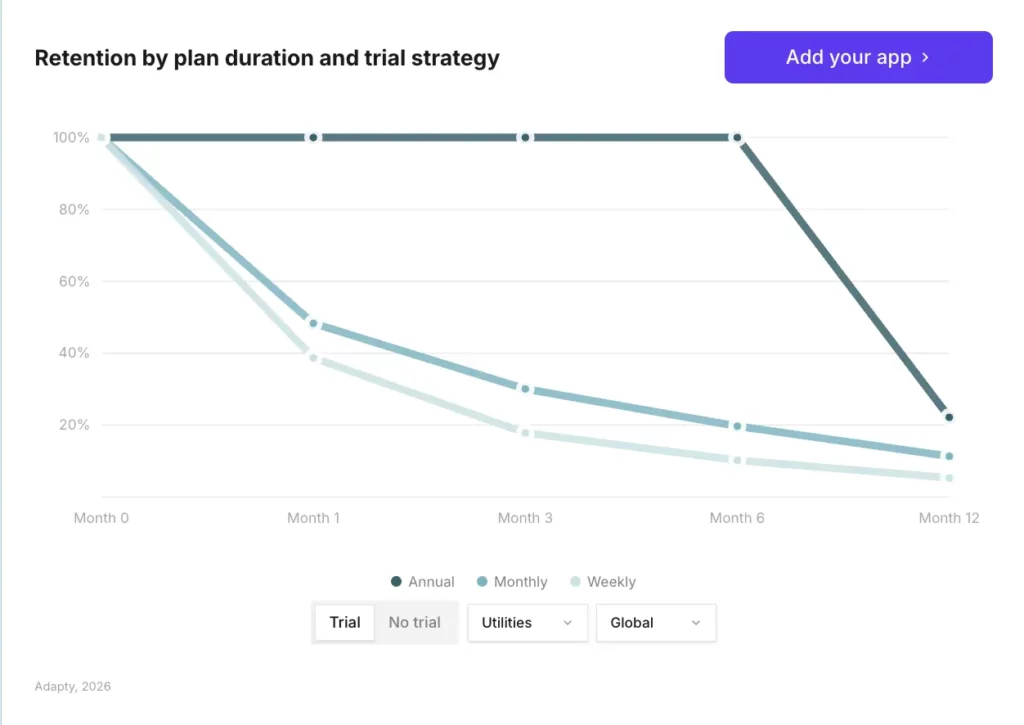
Task: Switch to the No trial view
Action: point(415,622)
